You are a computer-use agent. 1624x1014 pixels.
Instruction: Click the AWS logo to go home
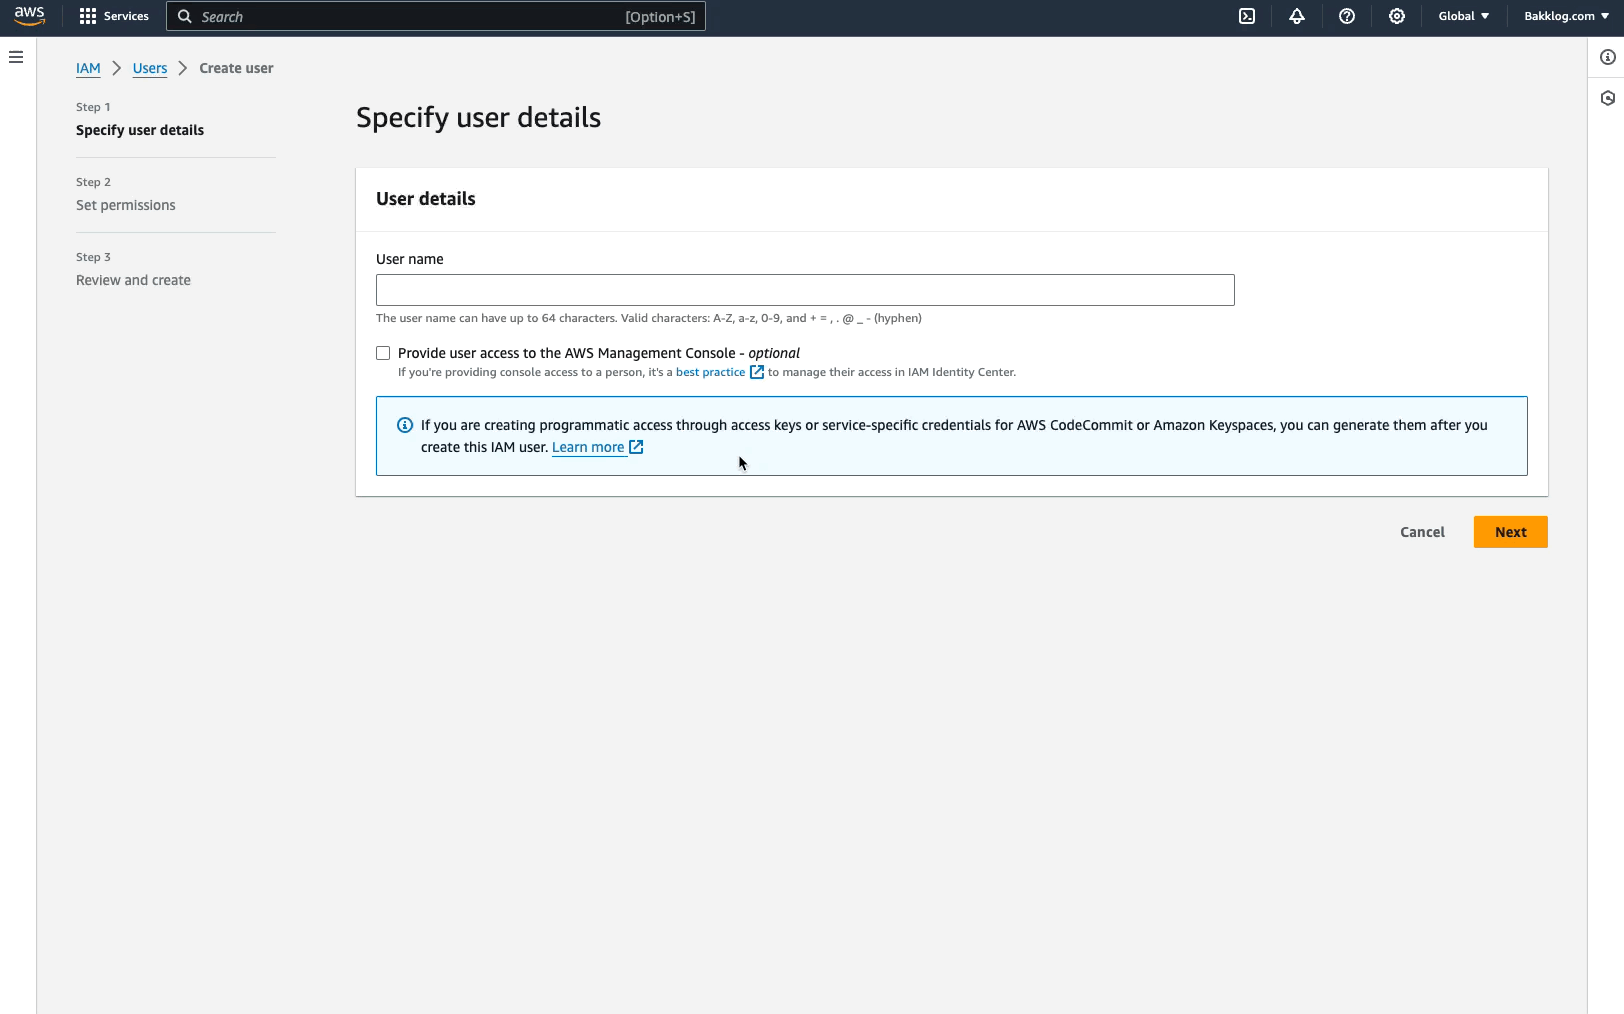(29, 16)
